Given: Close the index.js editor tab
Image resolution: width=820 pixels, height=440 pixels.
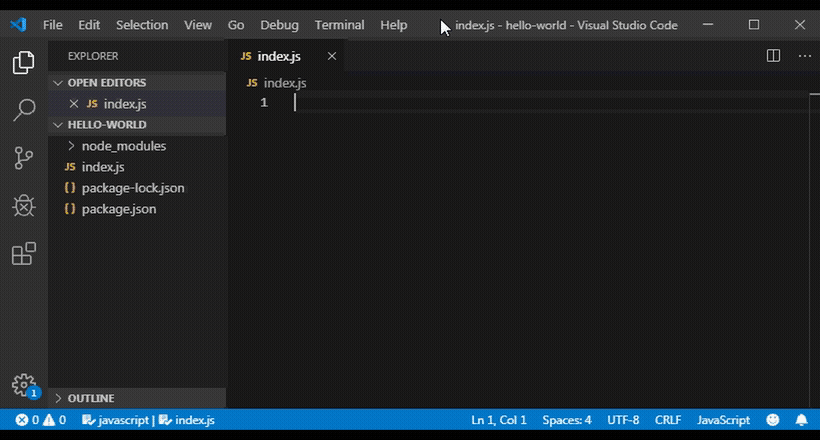Looking at the screenshot, I should (332, 56).
